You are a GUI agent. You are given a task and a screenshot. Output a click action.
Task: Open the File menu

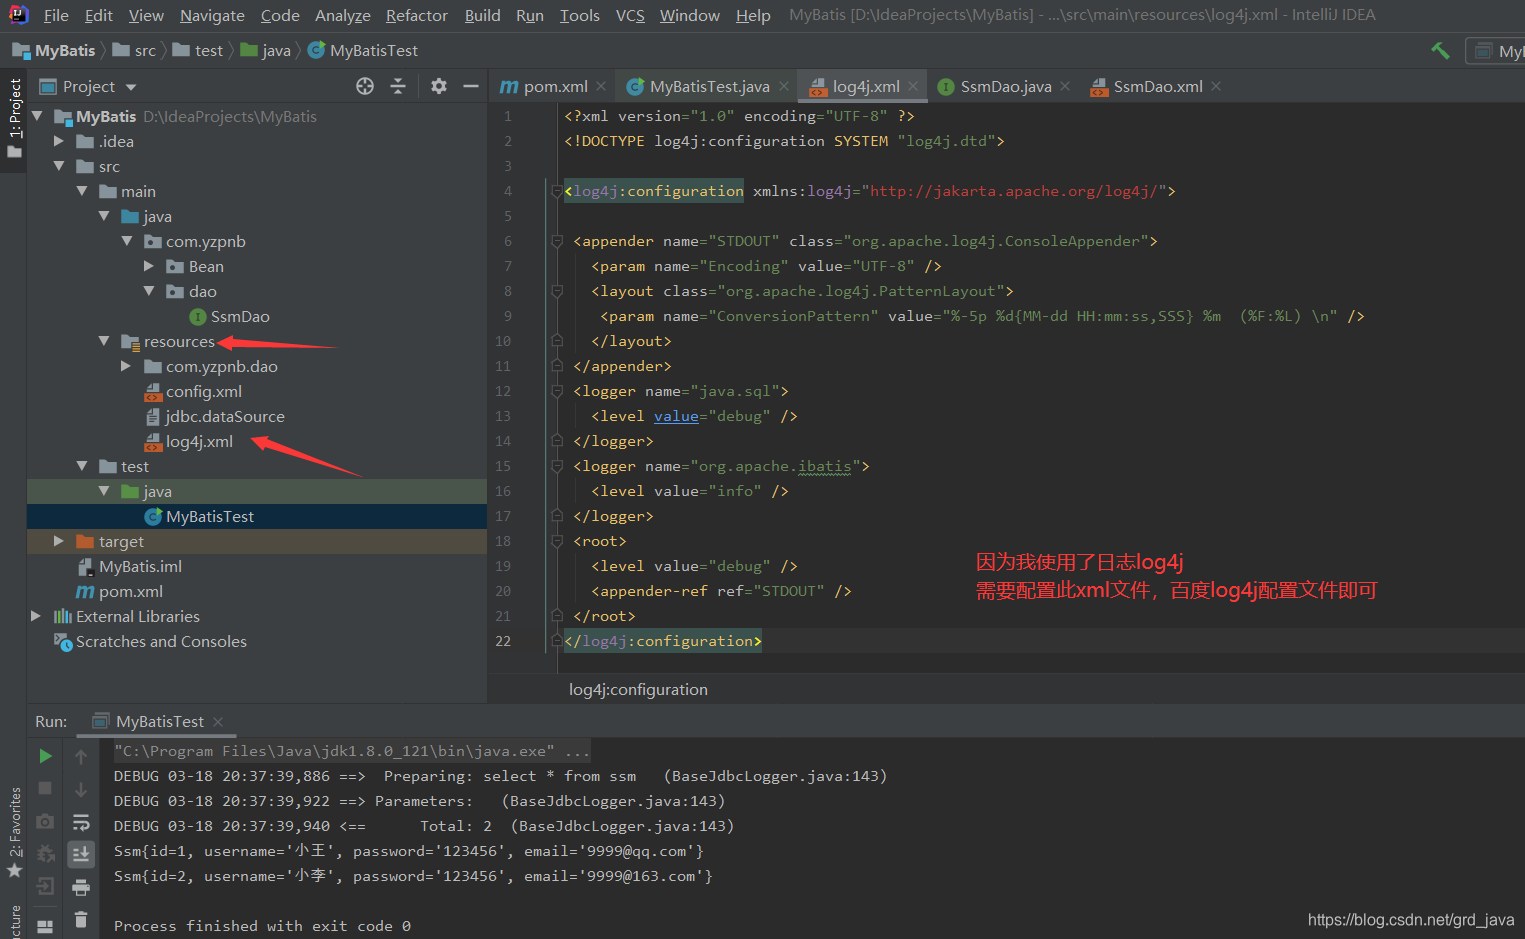tap(56, 15)
